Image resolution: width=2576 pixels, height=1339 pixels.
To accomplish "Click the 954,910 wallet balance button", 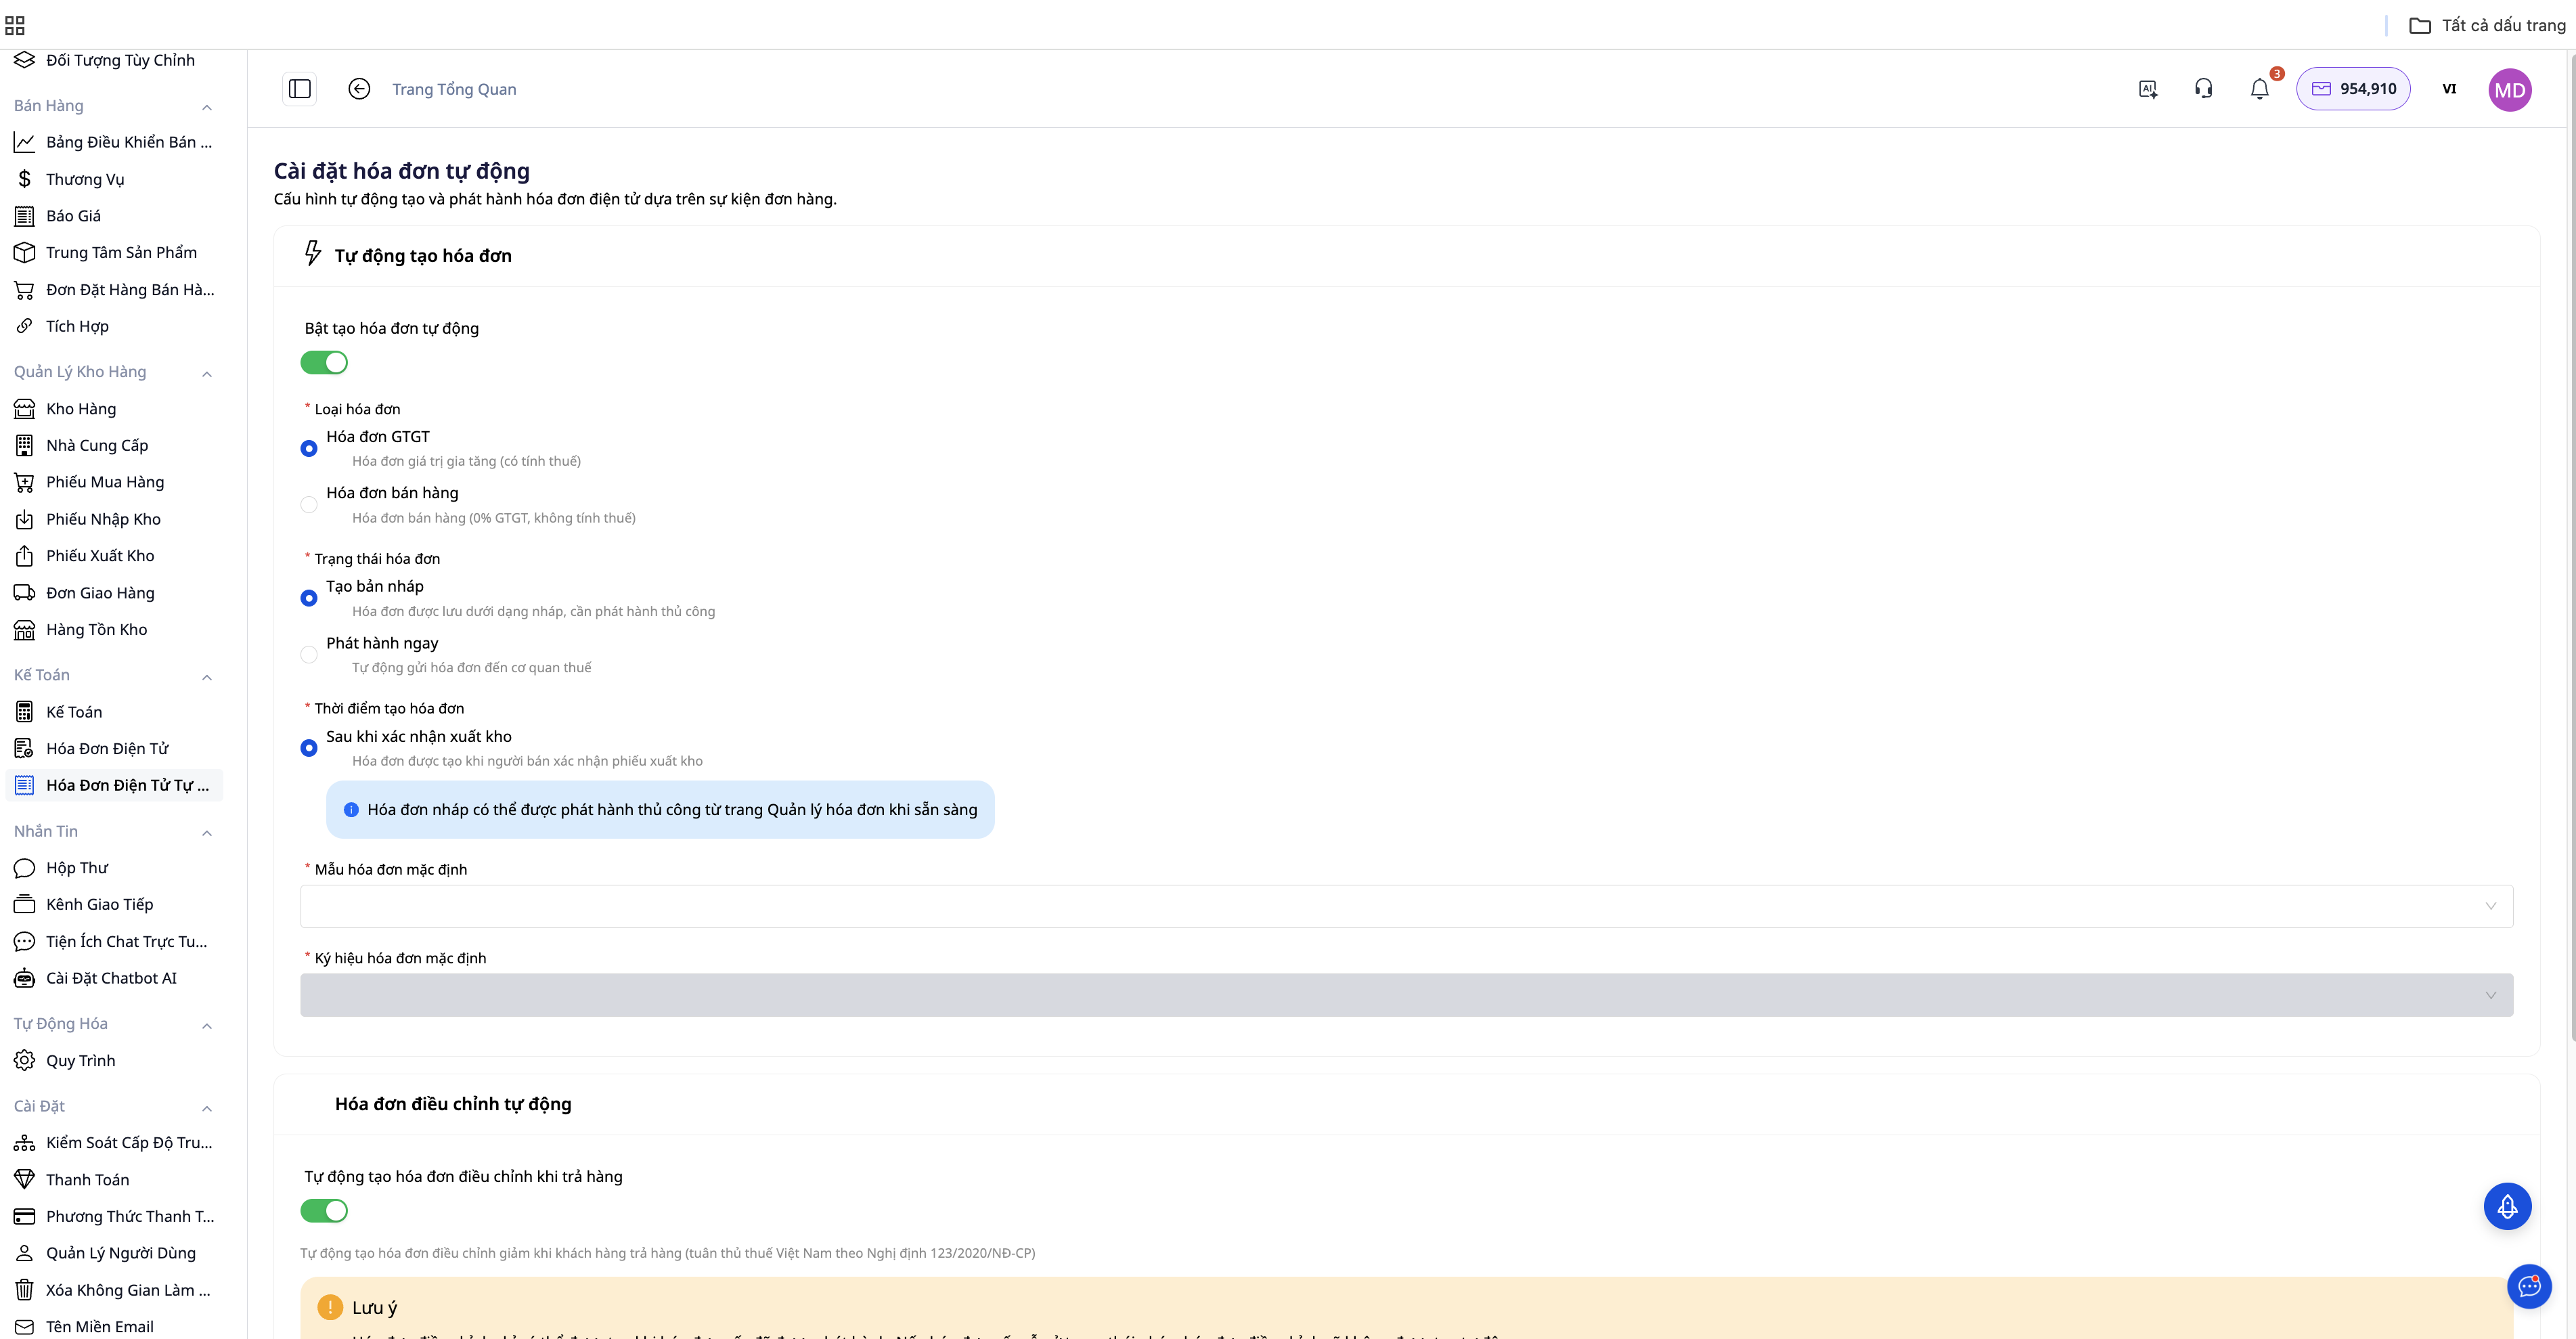I will tap(2353, 88).
